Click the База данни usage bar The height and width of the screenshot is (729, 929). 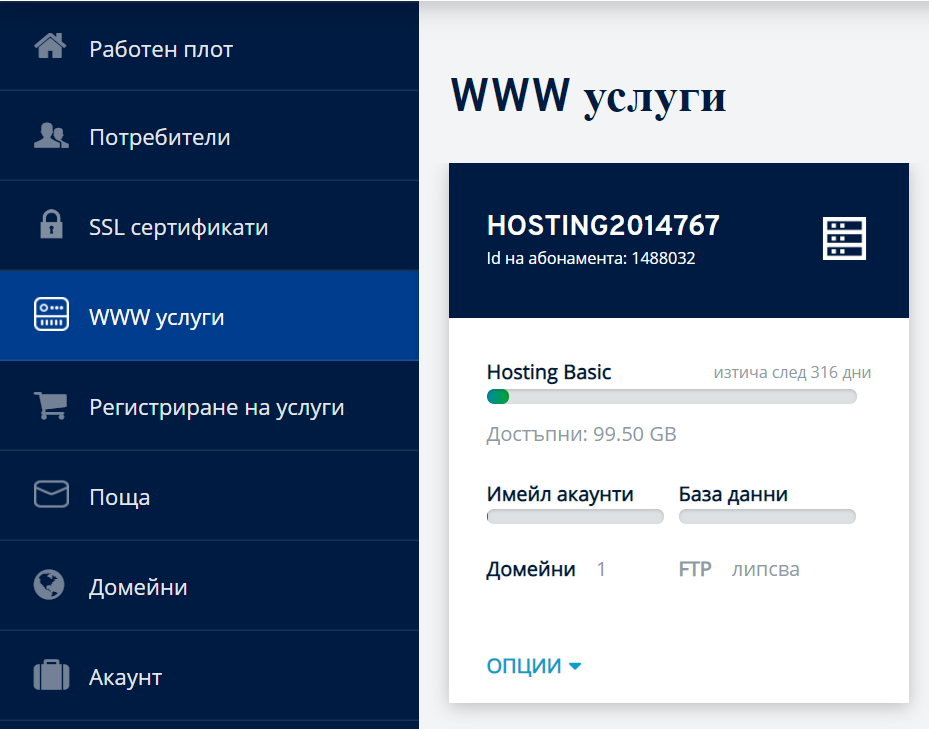coord(767,516)
